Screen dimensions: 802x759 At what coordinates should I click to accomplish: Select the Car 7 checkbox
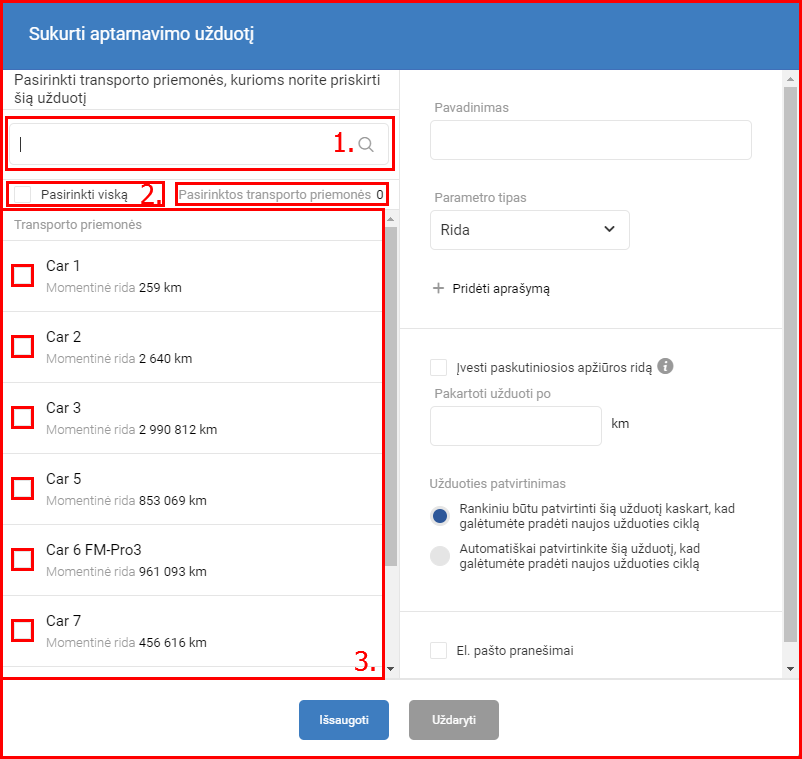click(22, 631)
